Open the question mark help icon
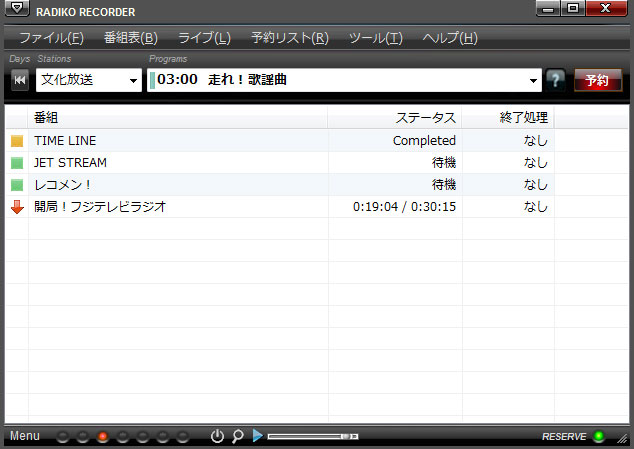Image resolution: width=634 pixels, height=449 pixels. click(556, 80)
